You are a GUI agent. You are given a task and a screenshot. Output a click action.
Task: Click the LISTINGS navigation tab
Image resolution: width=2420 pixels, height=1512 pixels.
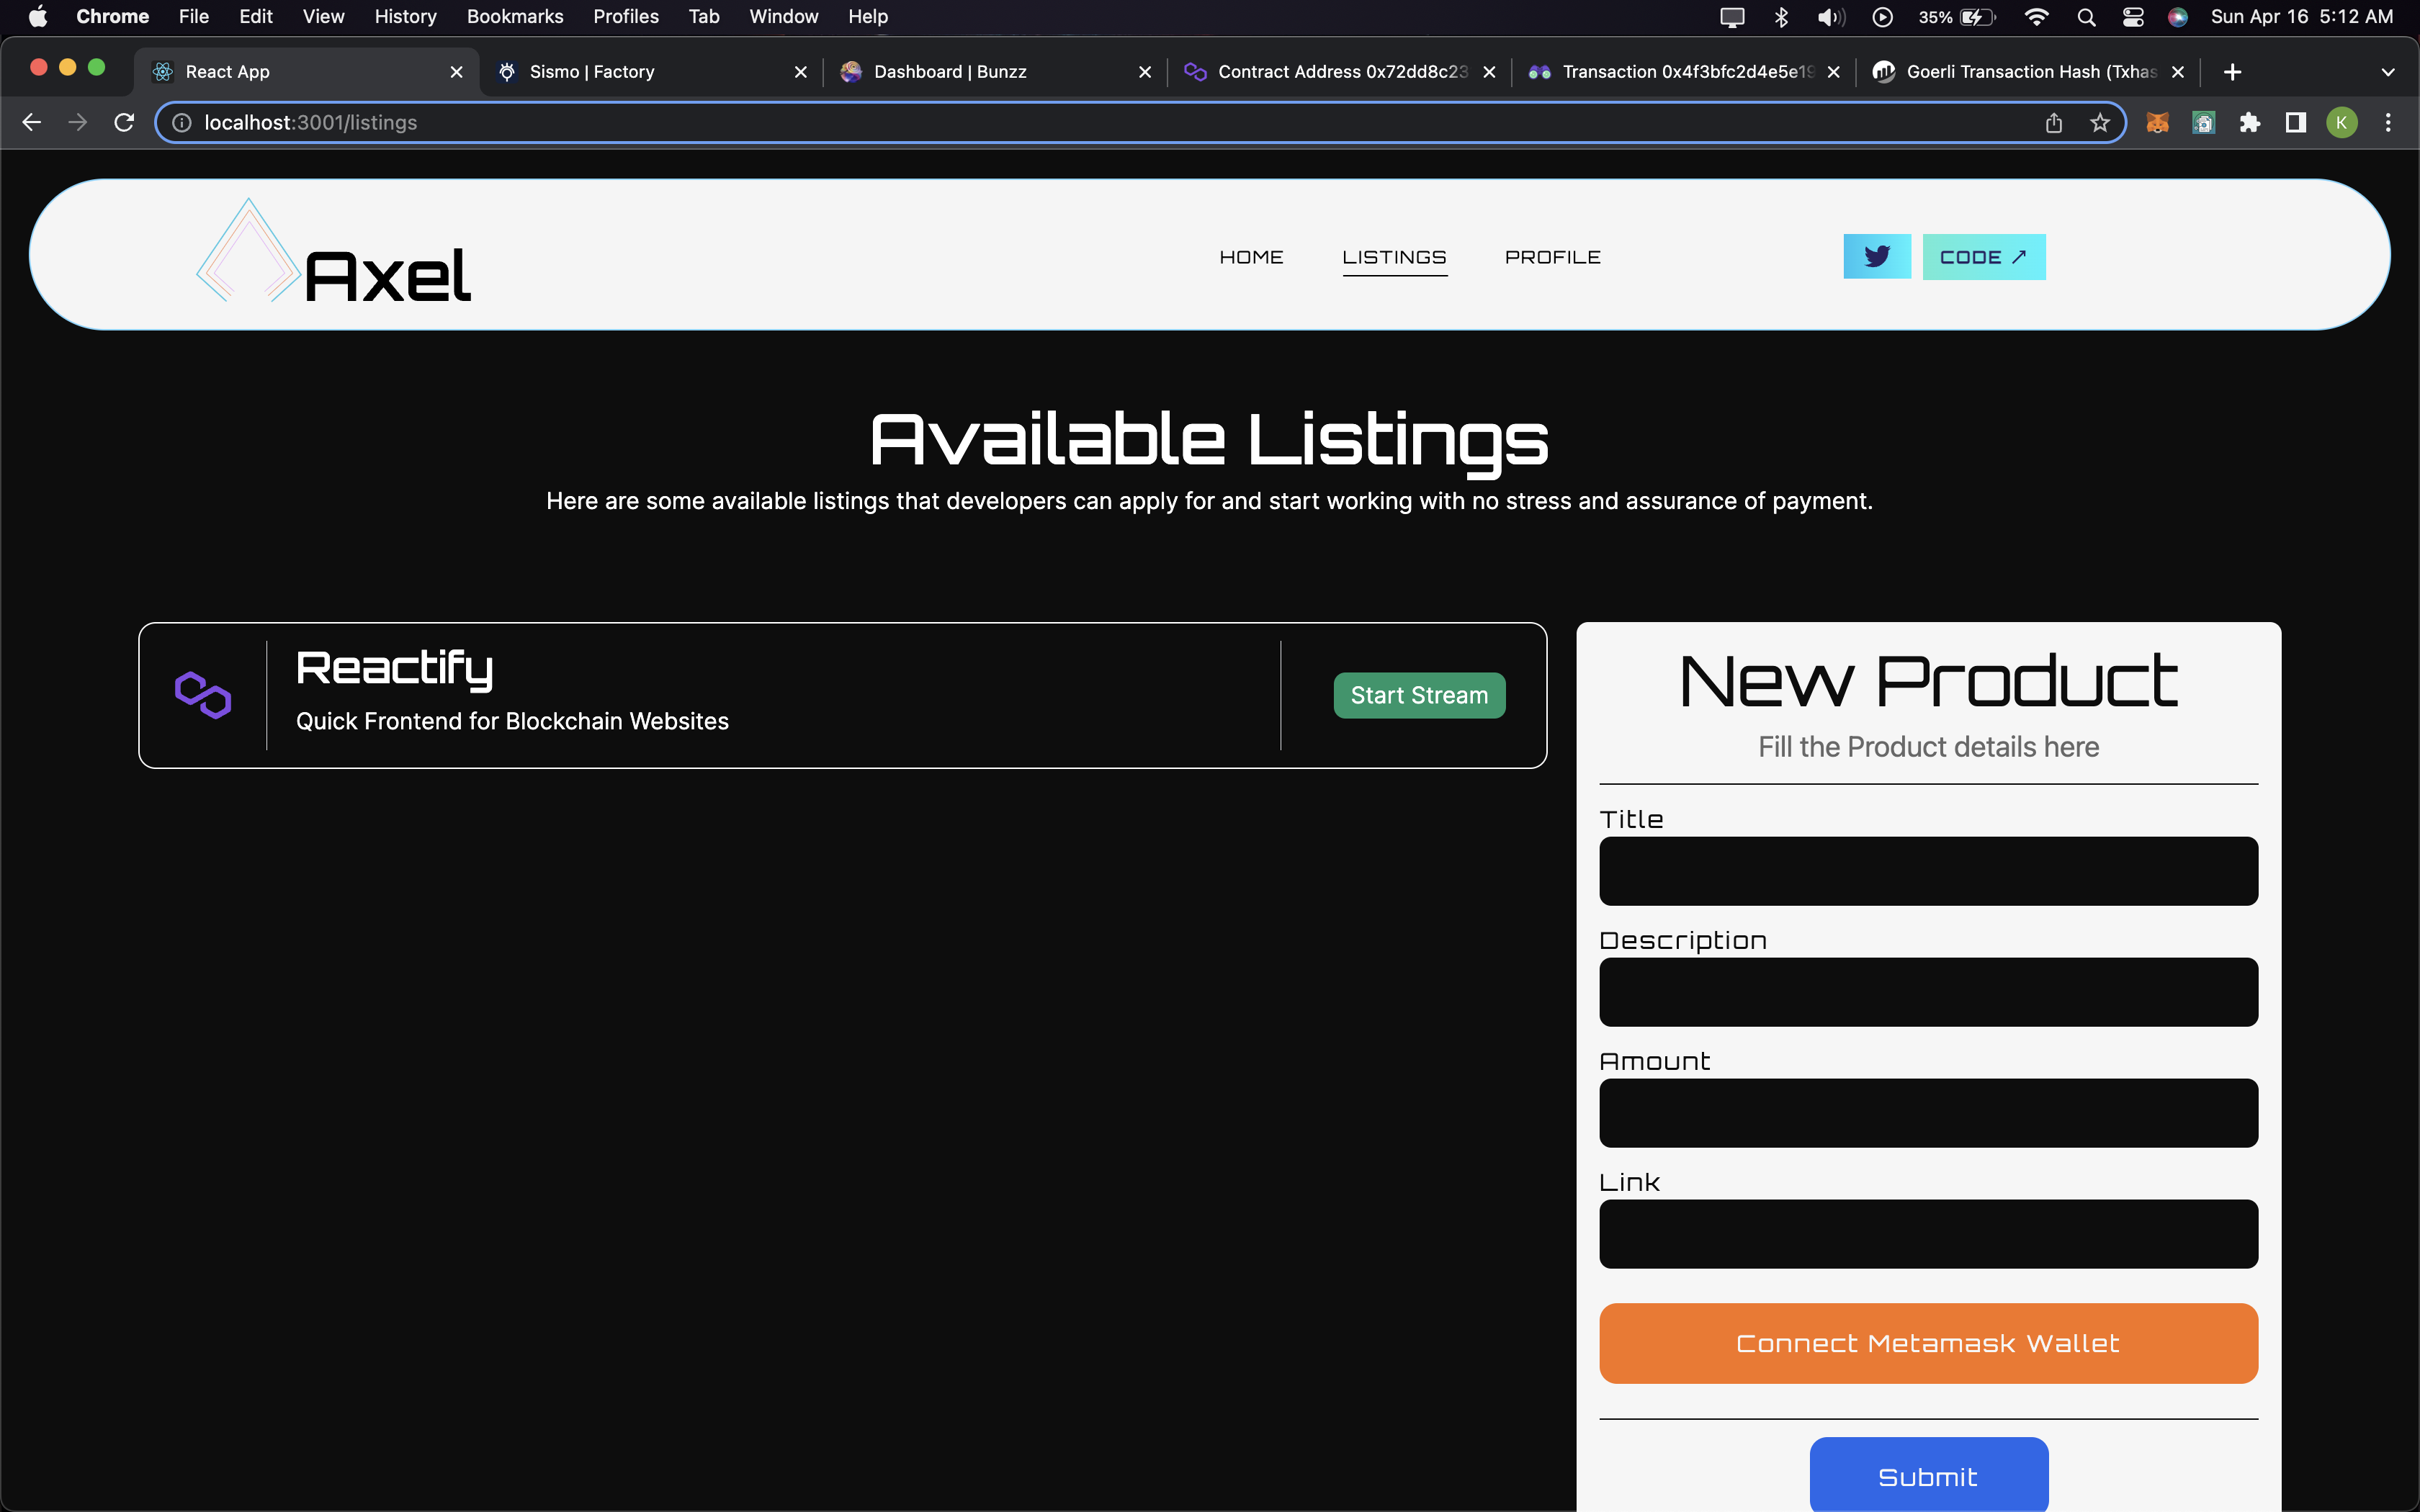click(x=1394, y=256)
